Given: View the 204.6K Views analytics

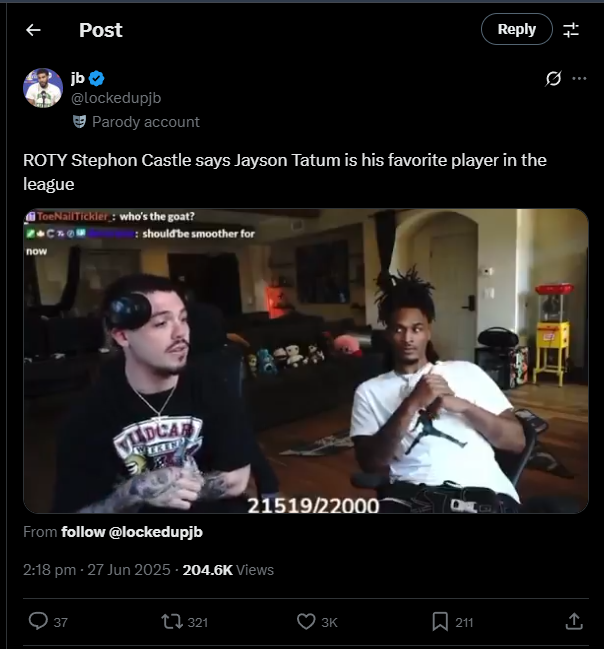Looking at the screenshot, I should point(228,570).
